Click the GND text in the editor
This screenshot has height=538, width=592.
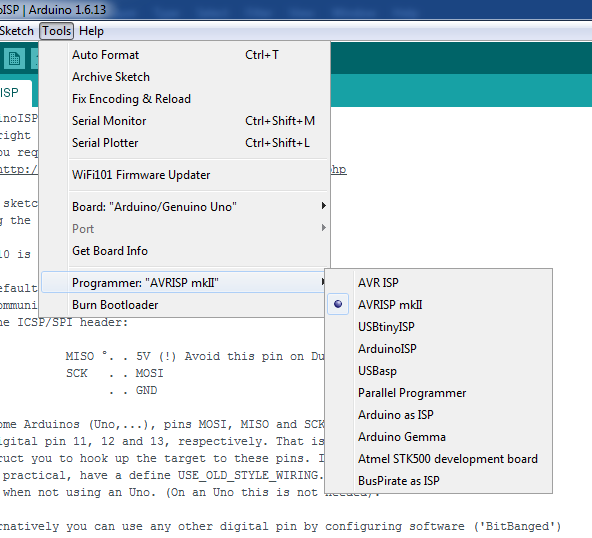pos(146,390)
